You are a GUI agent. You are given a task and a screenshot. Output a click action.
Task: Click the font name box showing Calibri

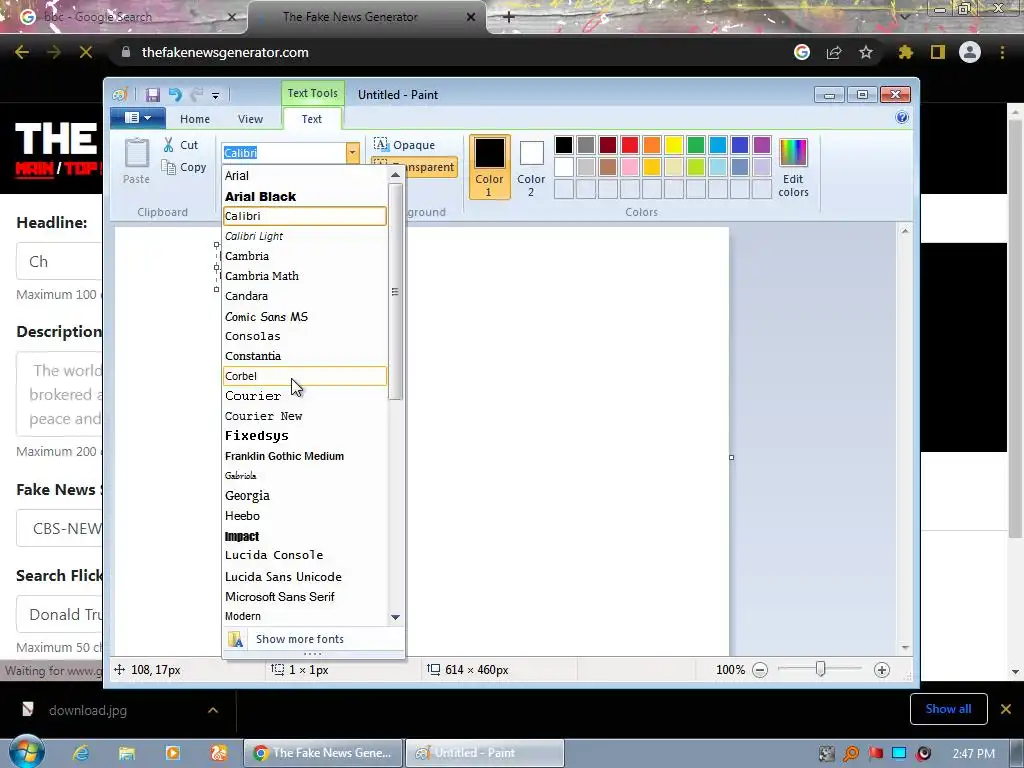pyautogui.click(x=283, y=153)
